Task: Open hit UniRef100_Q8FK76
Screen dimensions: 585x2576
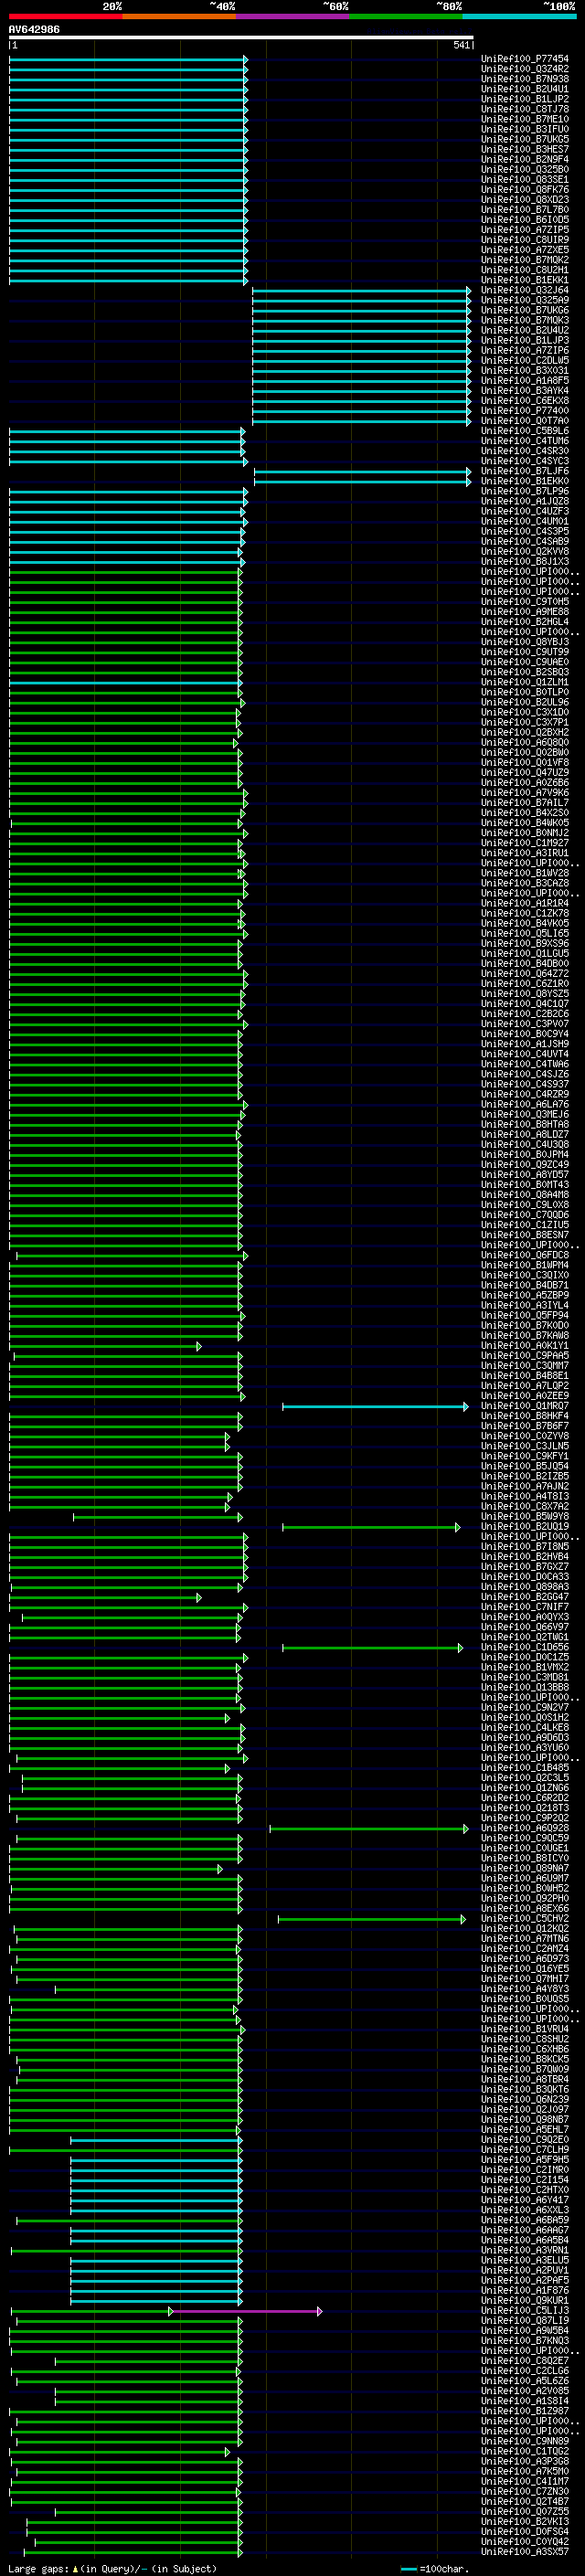Action: tap(524, 189)
